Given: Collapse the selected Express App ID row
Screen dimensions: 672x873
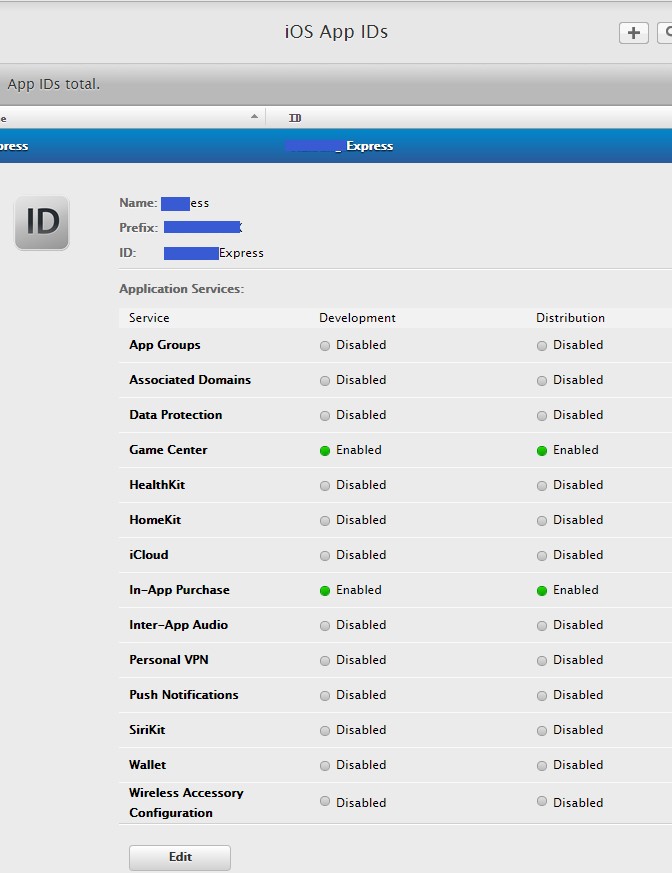Looking at the screenshot, I should (200, 146).
